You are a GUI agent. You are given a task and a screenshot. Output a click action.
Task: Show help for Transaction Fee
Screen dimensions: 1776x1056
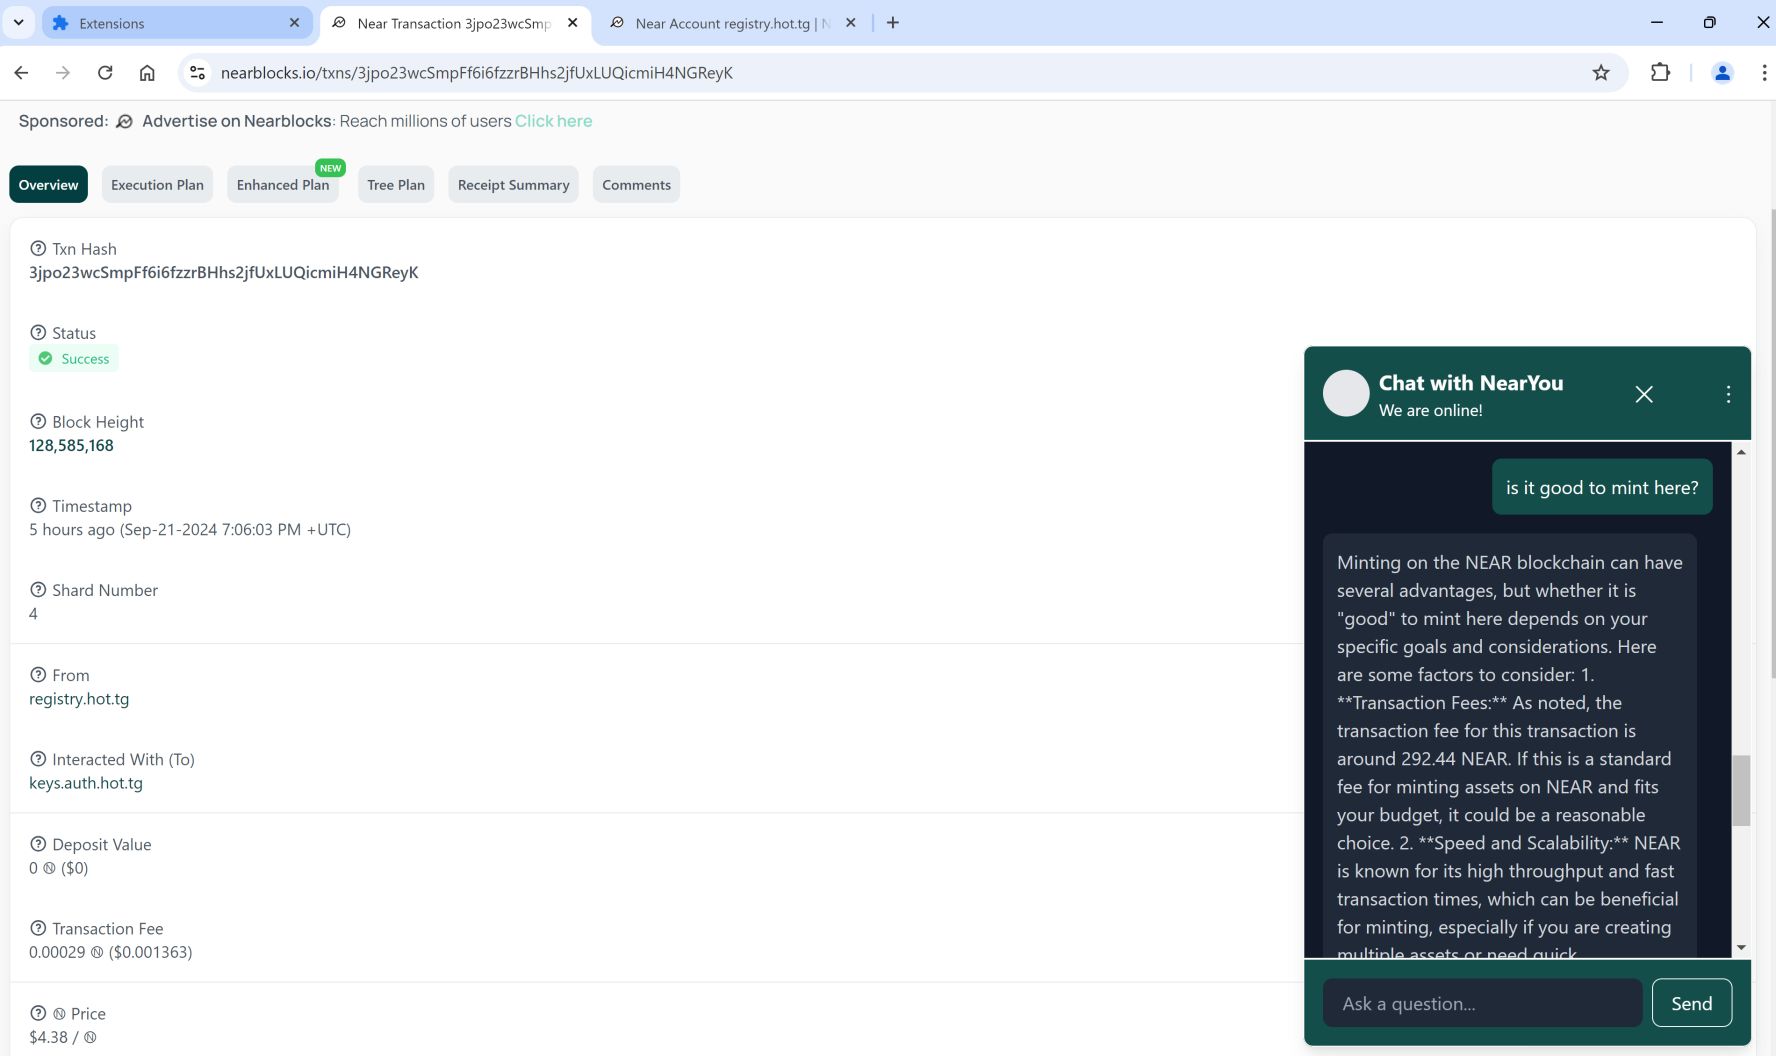click(38, 928)
